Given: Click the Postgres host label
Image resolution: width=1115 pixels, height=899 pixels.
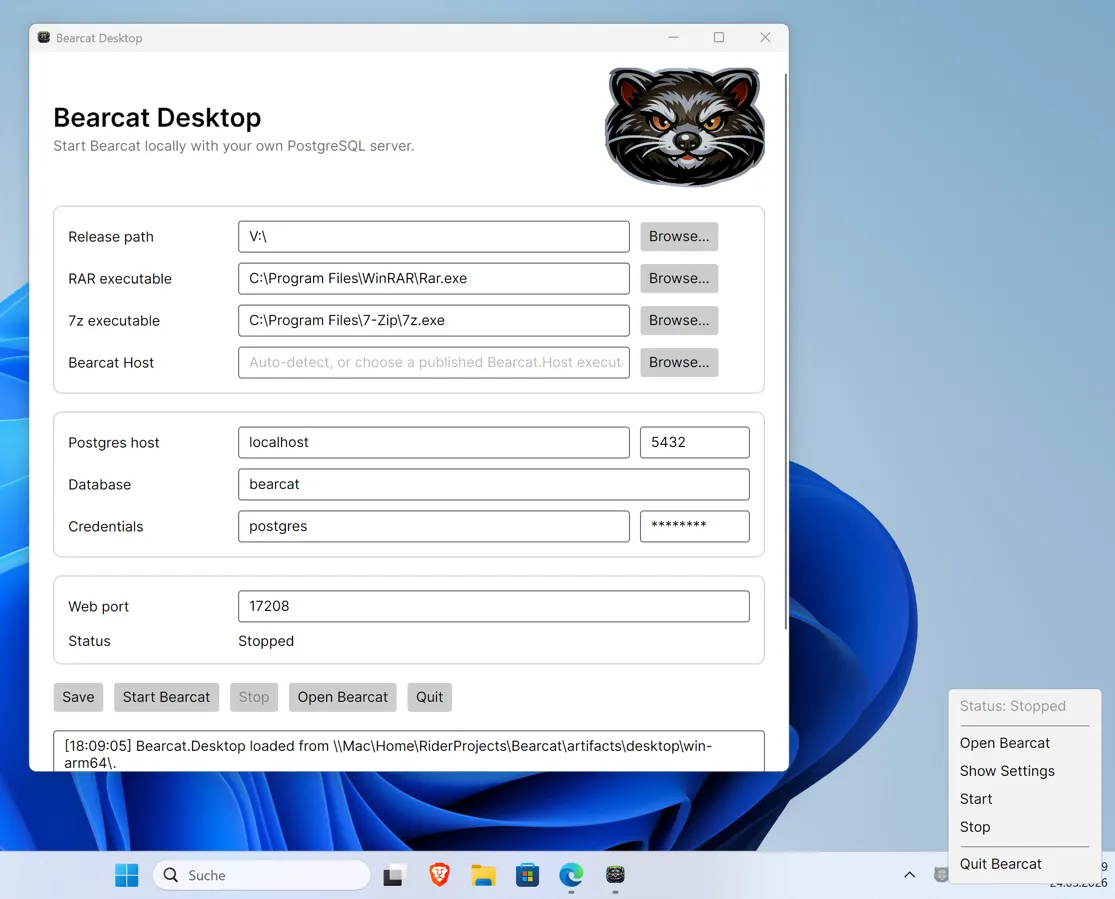Looking at the screenshot, I should 114,443.
